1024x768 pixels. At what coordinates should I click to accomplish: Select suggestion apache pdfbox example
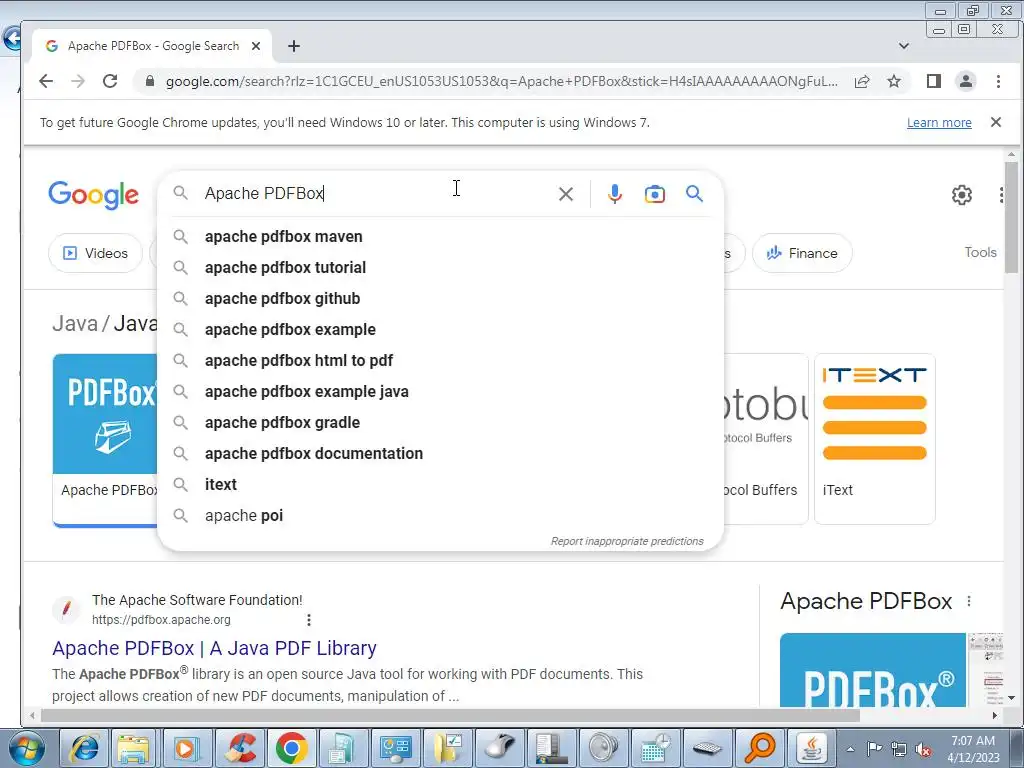[440, 330]
